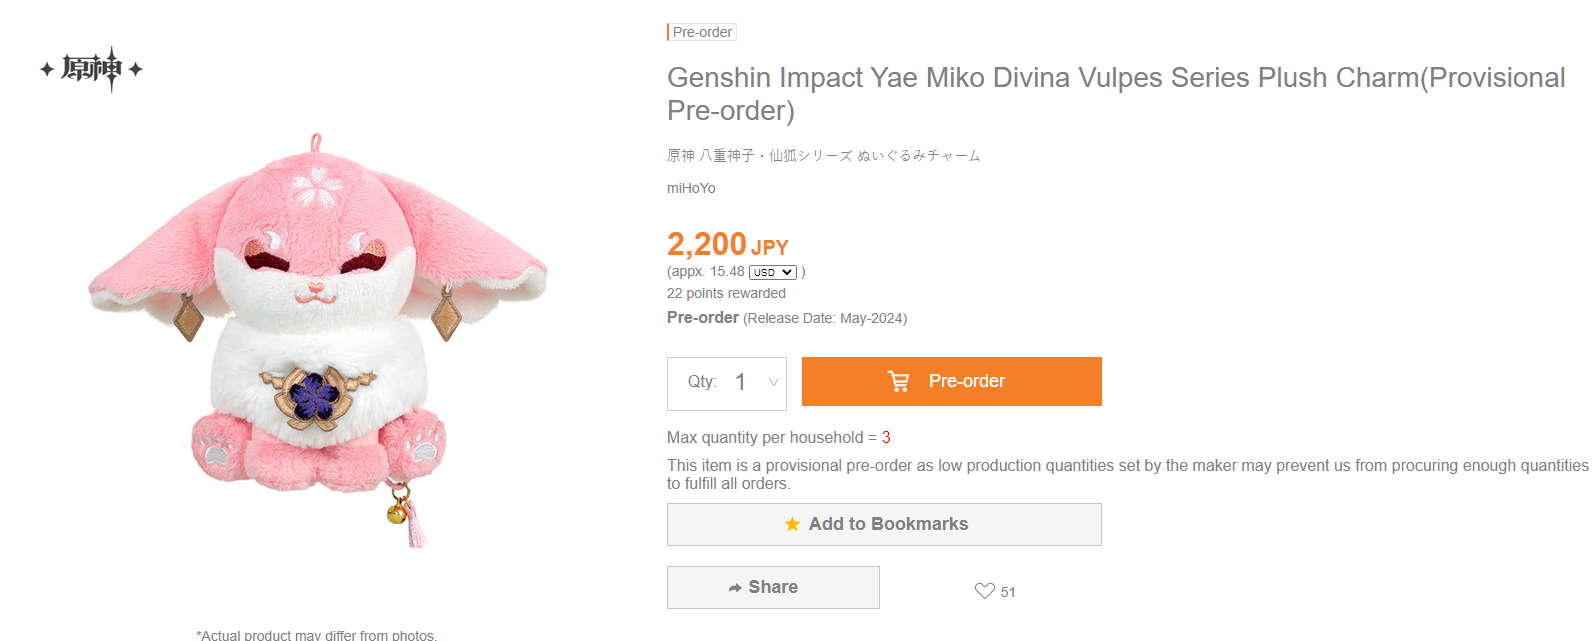Viewport: 1596px width, 641px height.
Task: Click the Genshin Impact logo above the plush
Action: pos(91,69)
